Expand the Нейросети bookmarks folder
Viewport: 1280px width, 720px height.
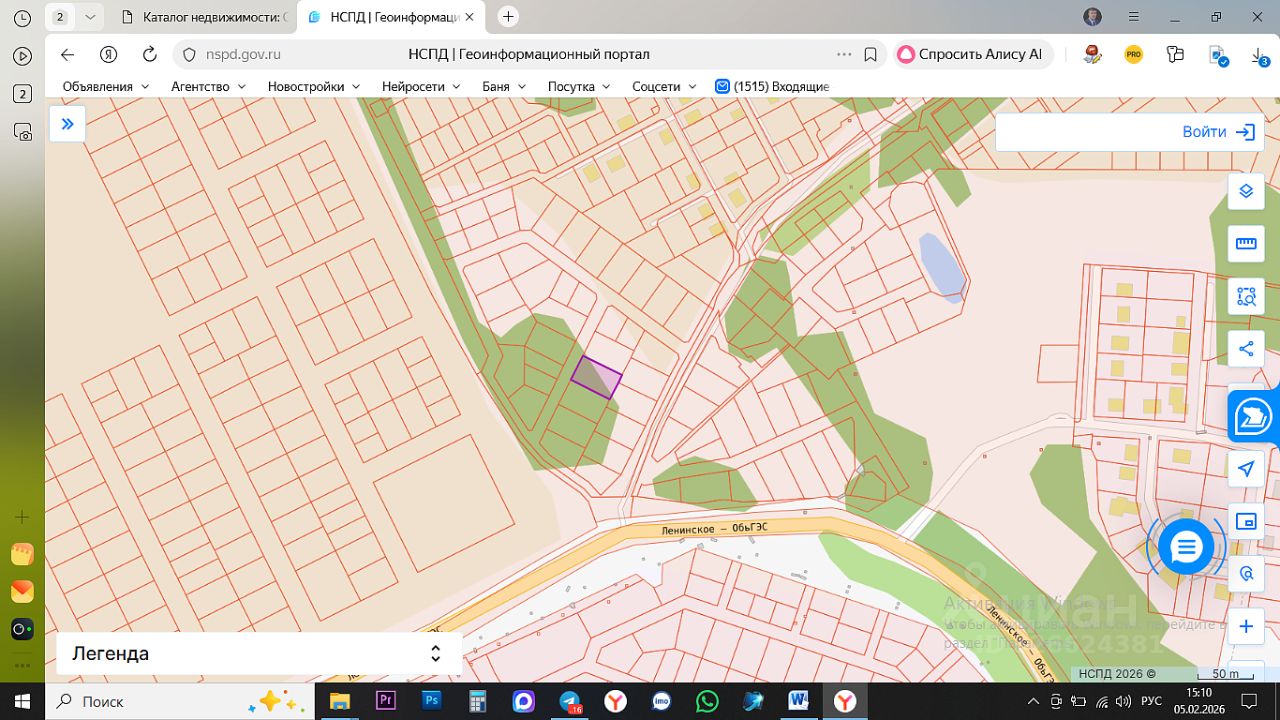[x=421, y=87]
